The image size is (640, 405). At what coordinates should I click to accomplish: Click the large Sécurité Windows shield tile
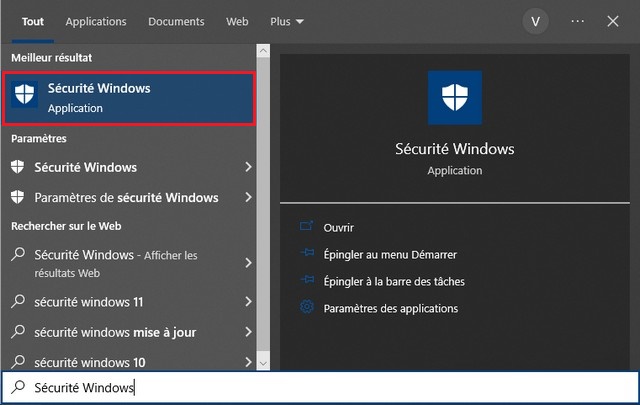[x=454, y=98]
